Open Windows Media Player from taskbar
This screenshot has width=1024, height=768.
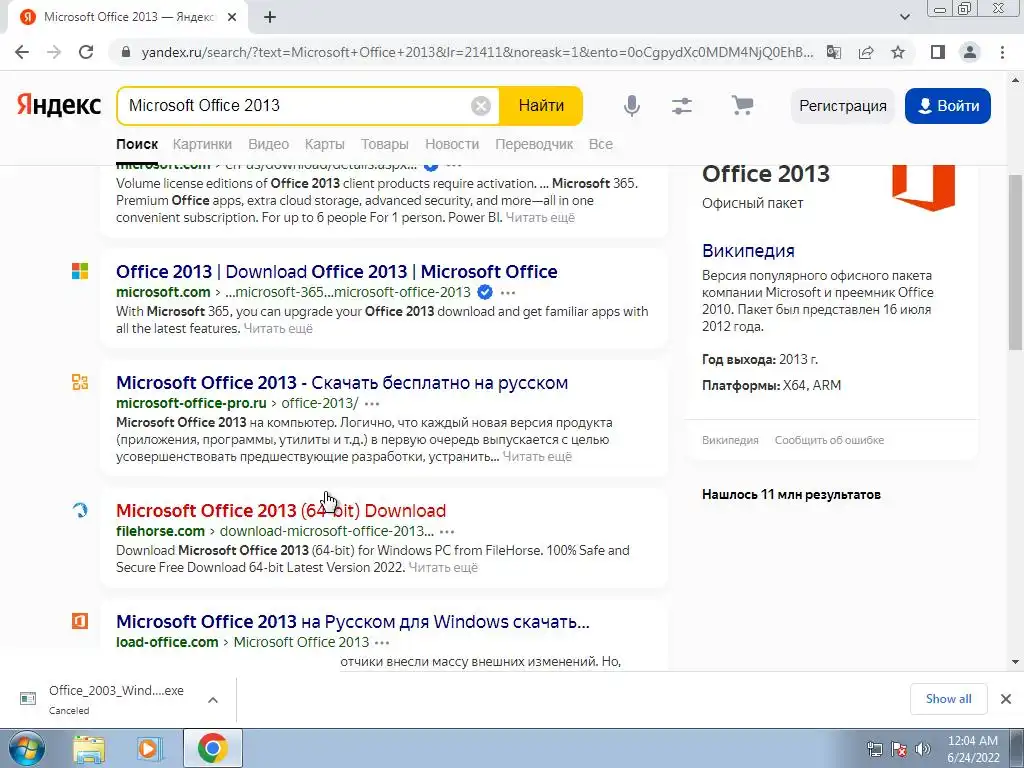pyautogui.click(x=148, y=748)
